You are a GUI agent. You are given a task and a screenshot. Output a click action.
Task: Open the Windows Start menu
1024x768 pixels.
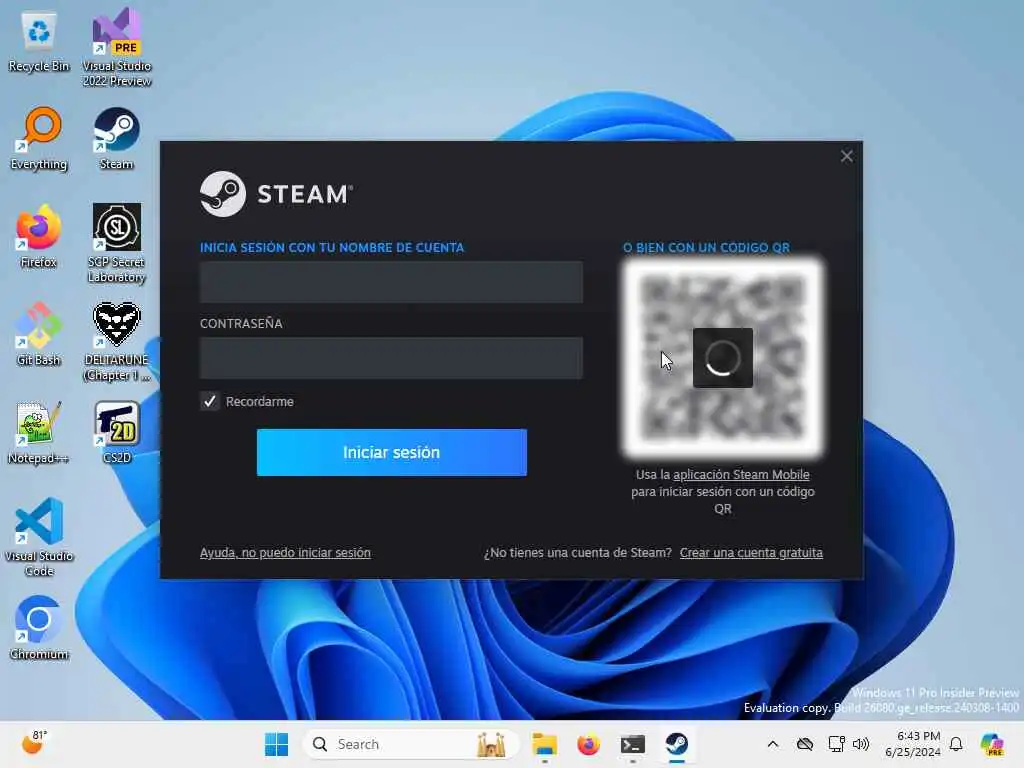pyautogui.click(x=276, y=744)
